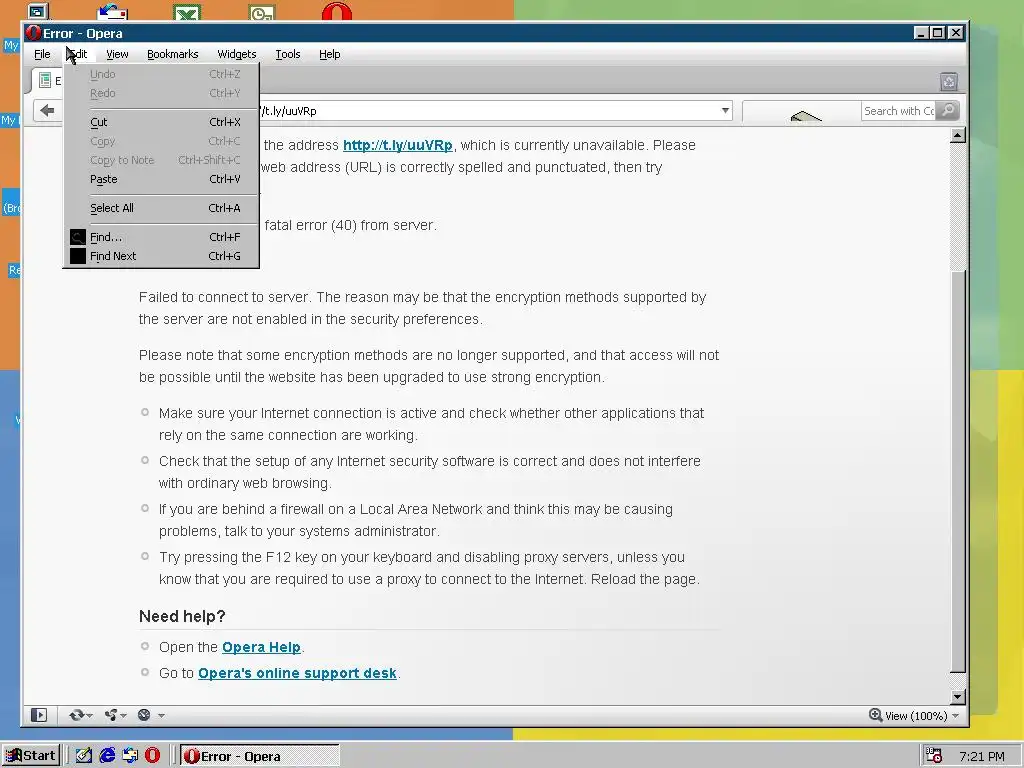Click the zoom magnifier icon beside View (100%)
Image resolution: width=1024 pixels, height=768 pixels.
[875, 715]
